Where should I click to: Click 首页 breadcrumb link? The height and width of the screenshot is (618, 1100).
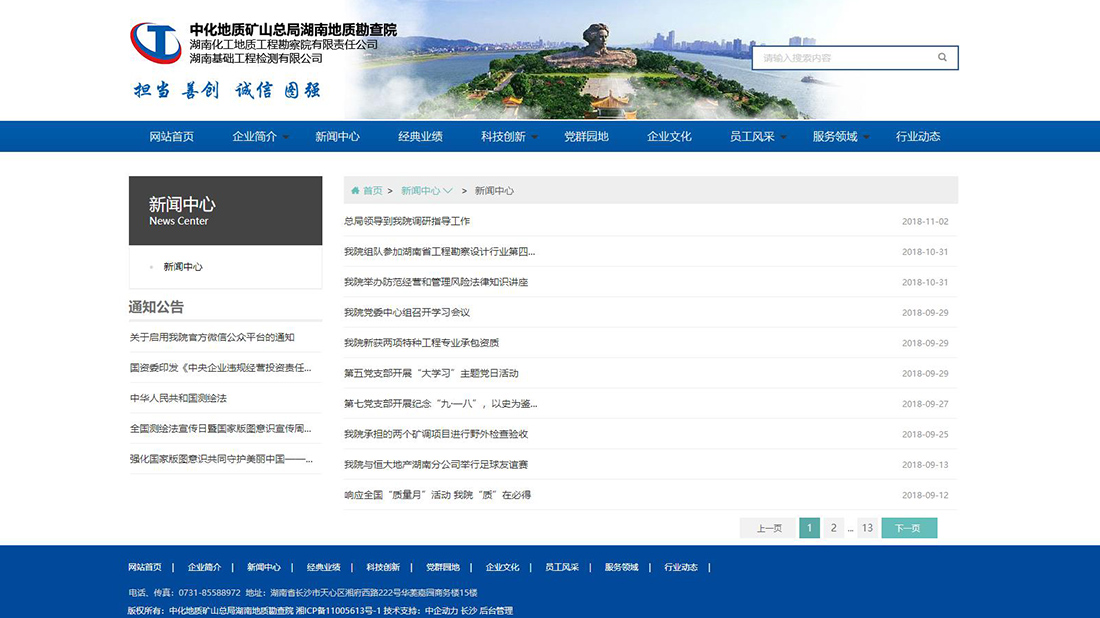pos(373,191)
